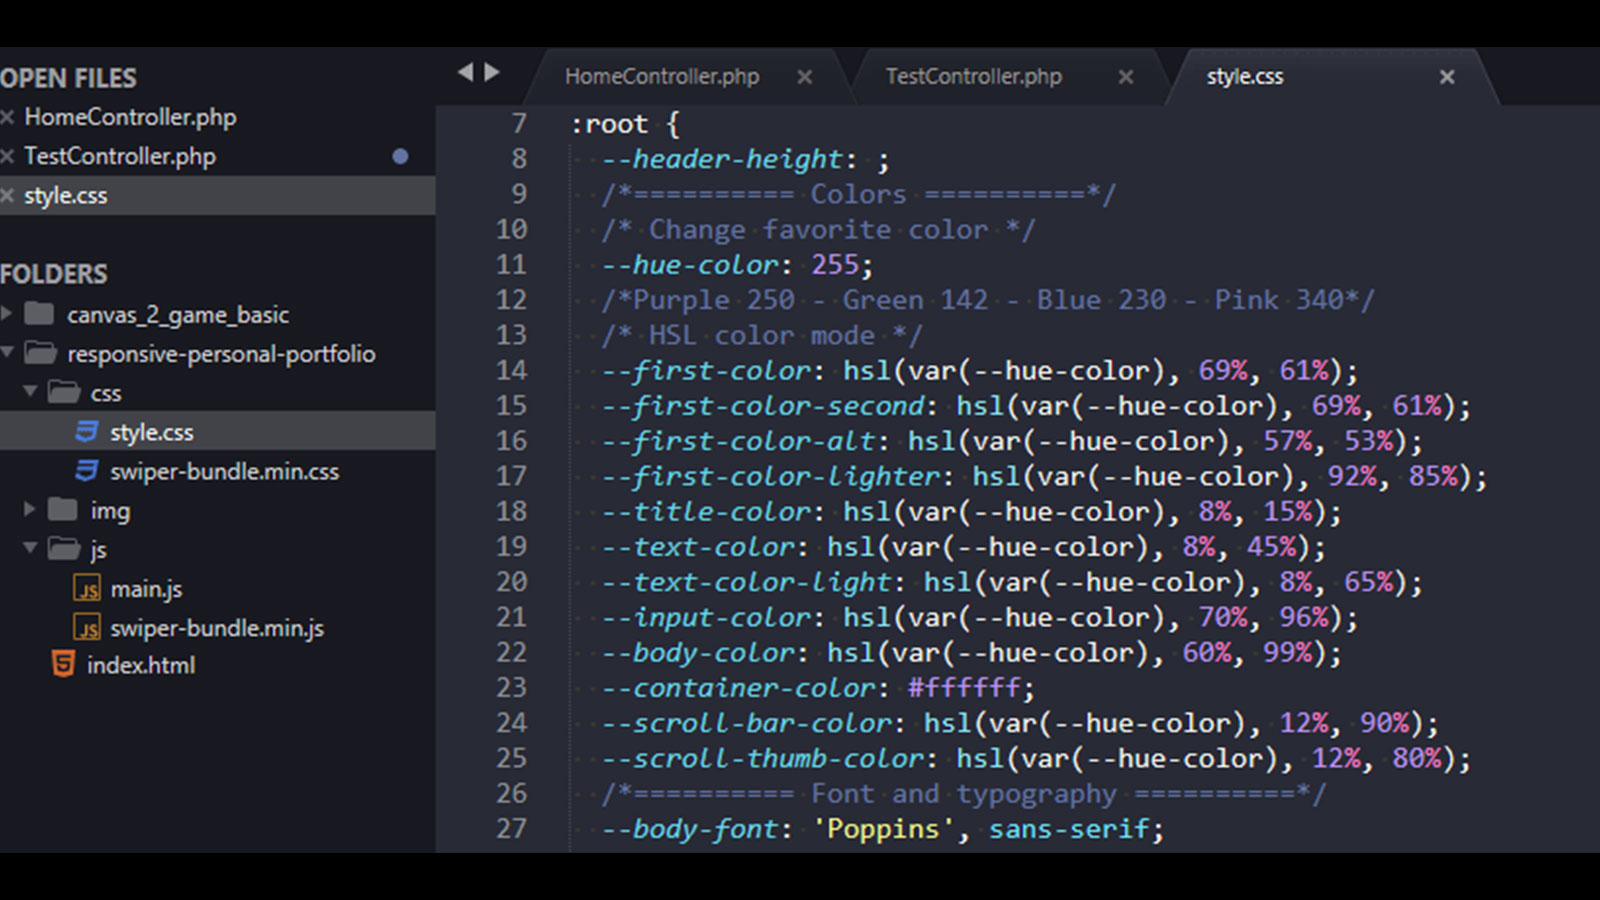
Task: Click the next tab right arrow
Action: click(492, 72)
